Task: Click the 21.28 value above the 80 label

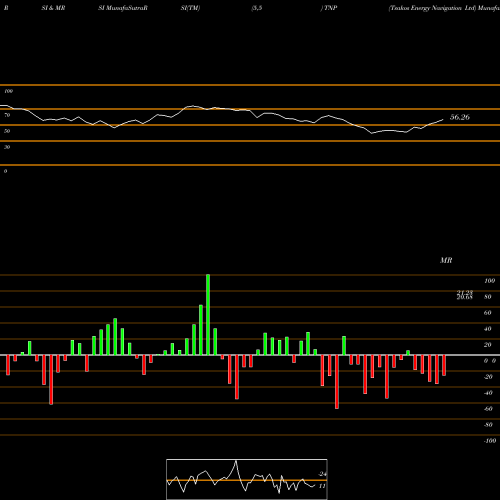Action: click(465, 292)
